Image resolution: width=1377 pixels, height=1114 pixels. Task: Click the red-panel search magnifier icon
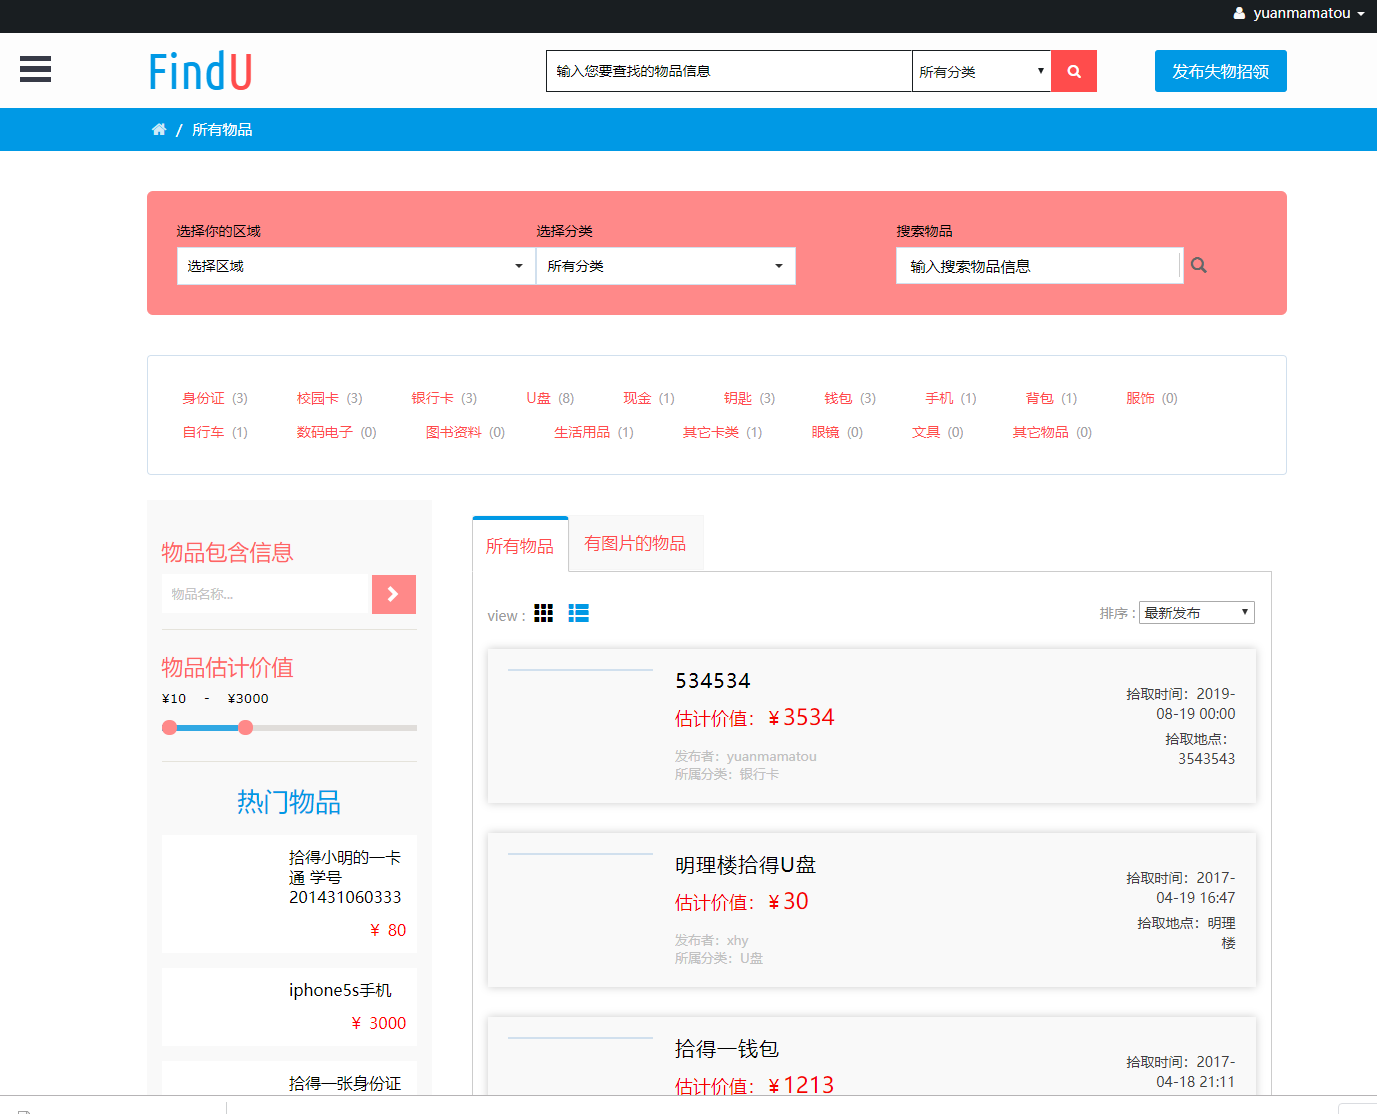click(1198, 265)
